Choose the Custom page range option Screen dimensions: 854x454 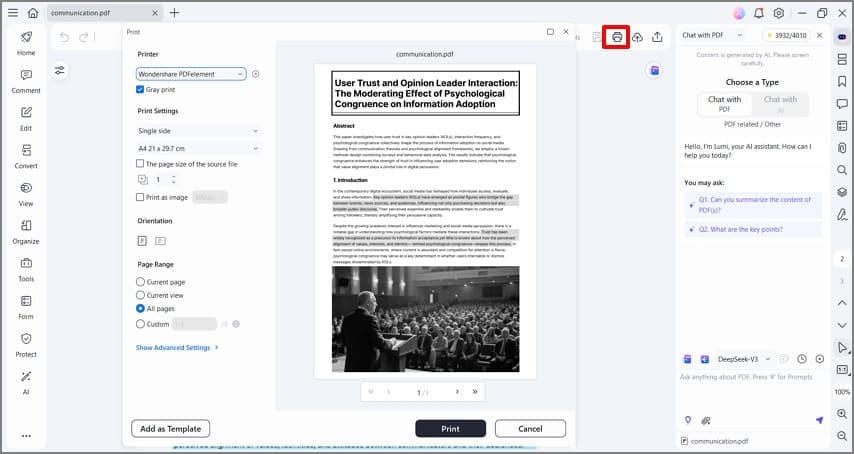(141, 324)
